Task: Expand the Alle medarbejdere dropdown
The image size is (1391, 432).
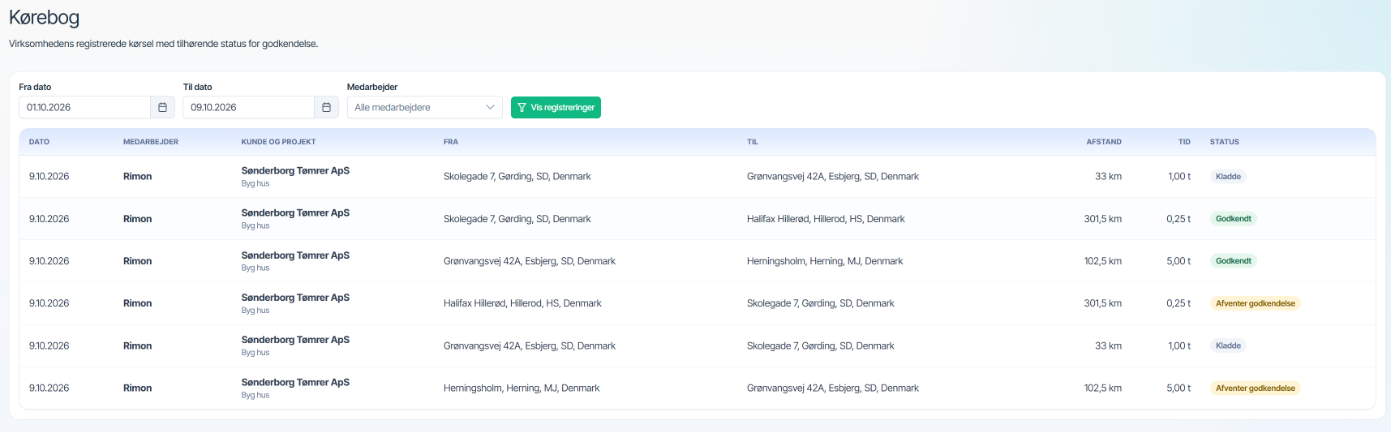Action: click(x=425, y=107)
